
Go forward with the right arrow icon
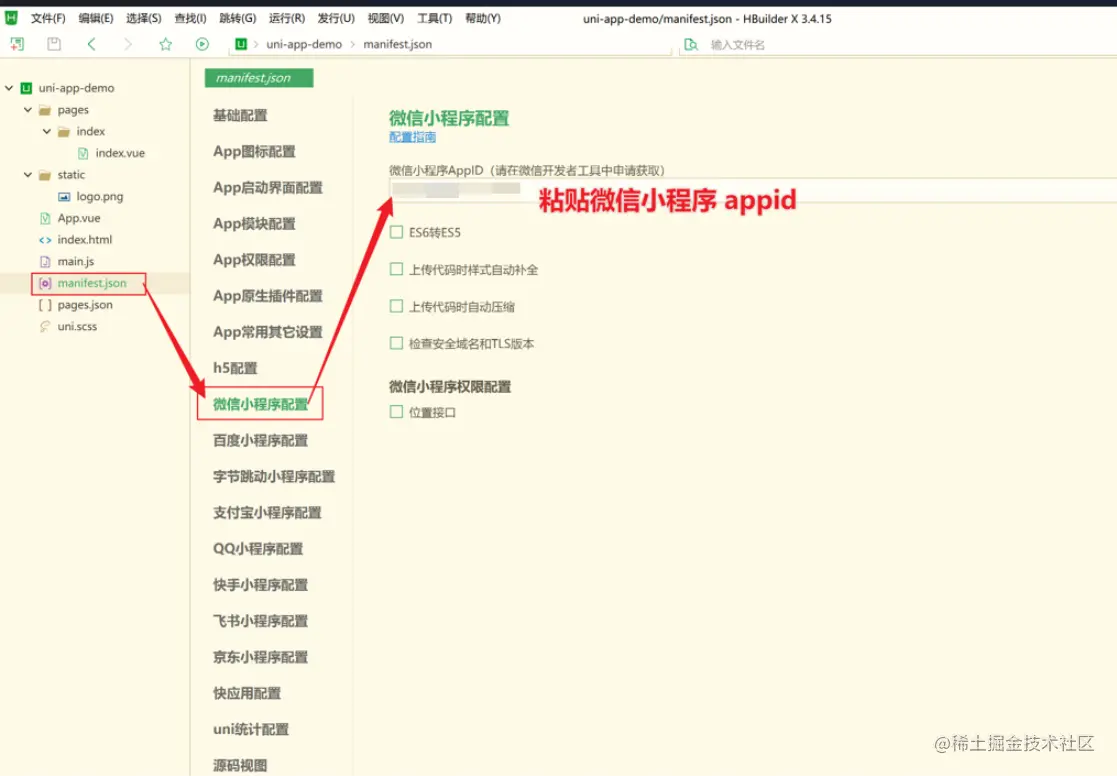click(x=128, y=44)
